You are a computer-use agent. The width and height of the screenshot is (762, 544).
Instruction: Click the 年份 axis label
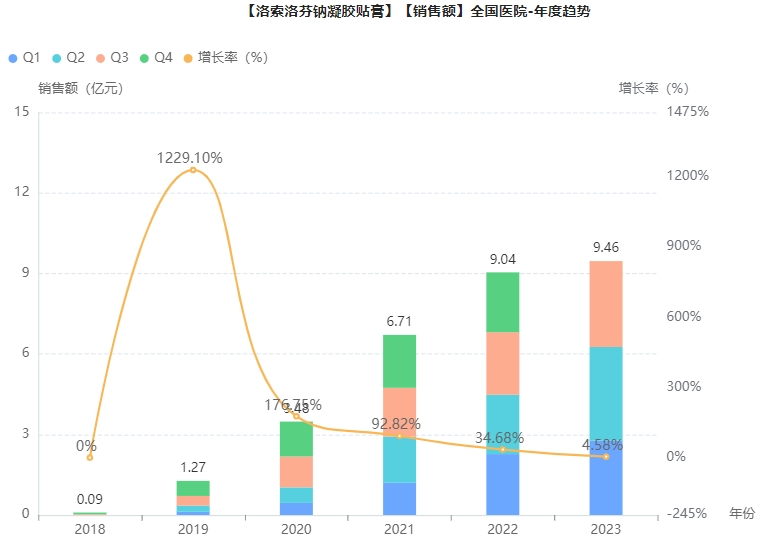pos(742,513)
